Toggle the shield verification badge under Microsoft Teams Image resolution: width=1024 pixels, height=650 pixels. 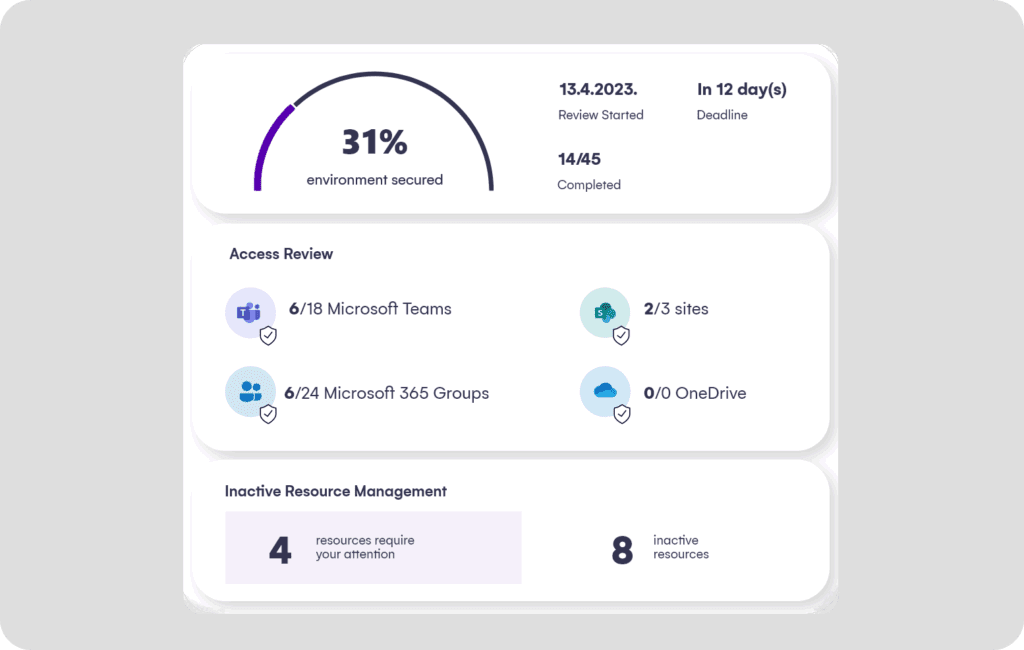(266, 334)
